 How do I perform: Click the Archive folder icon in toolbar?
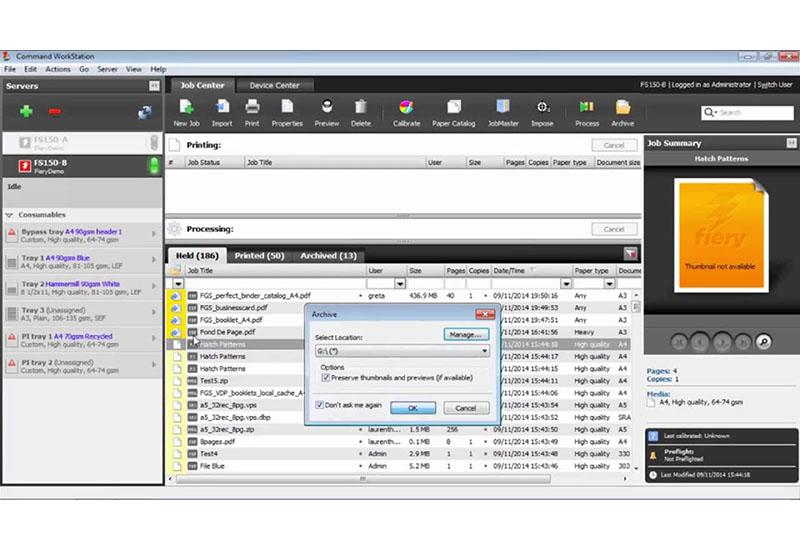point(622,108)
